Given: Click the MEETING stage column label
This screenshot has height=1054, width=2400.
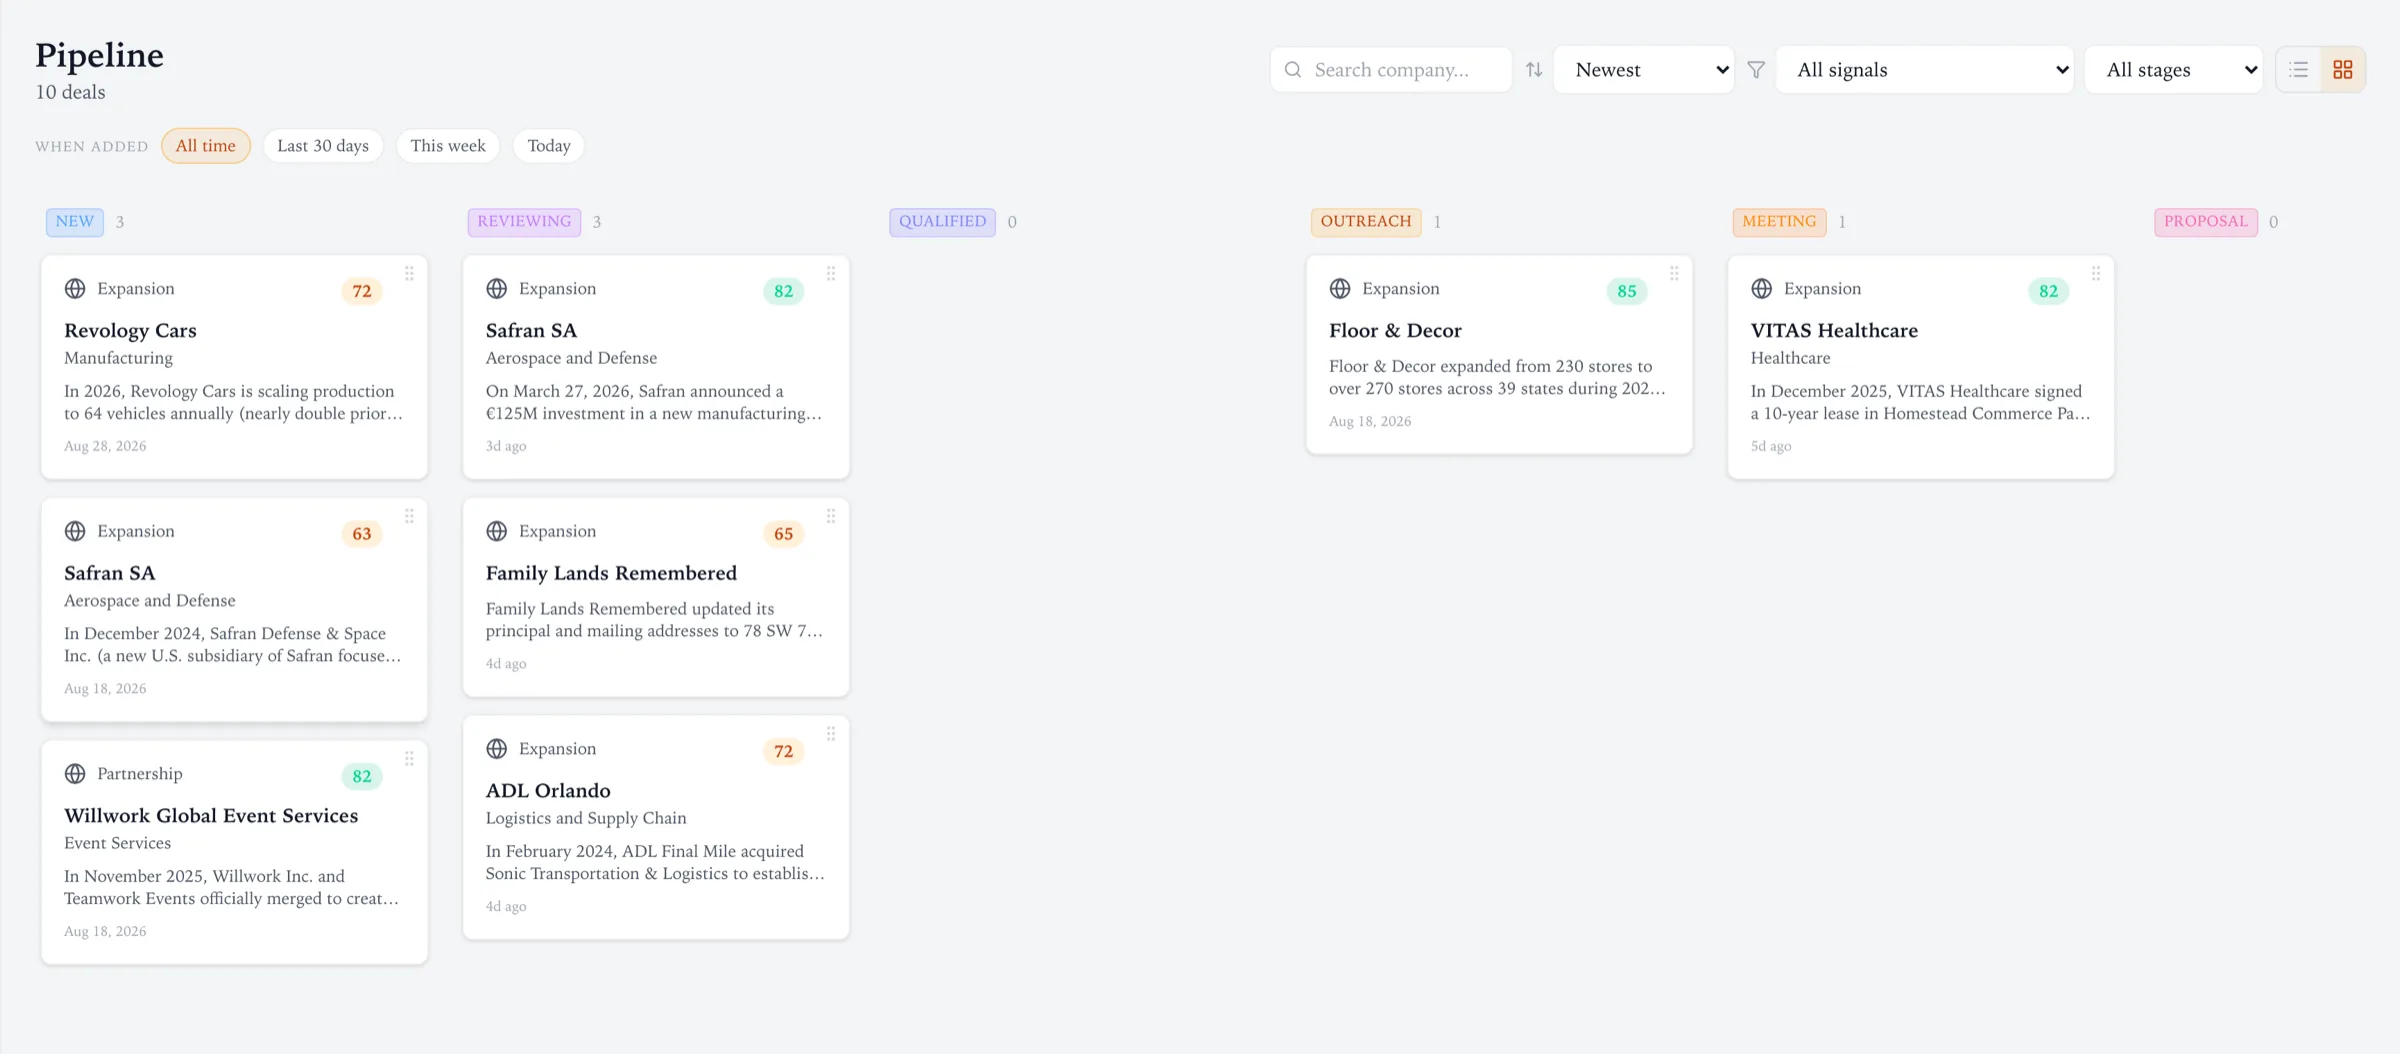Looking at the screenshot, I should 1779,222.
